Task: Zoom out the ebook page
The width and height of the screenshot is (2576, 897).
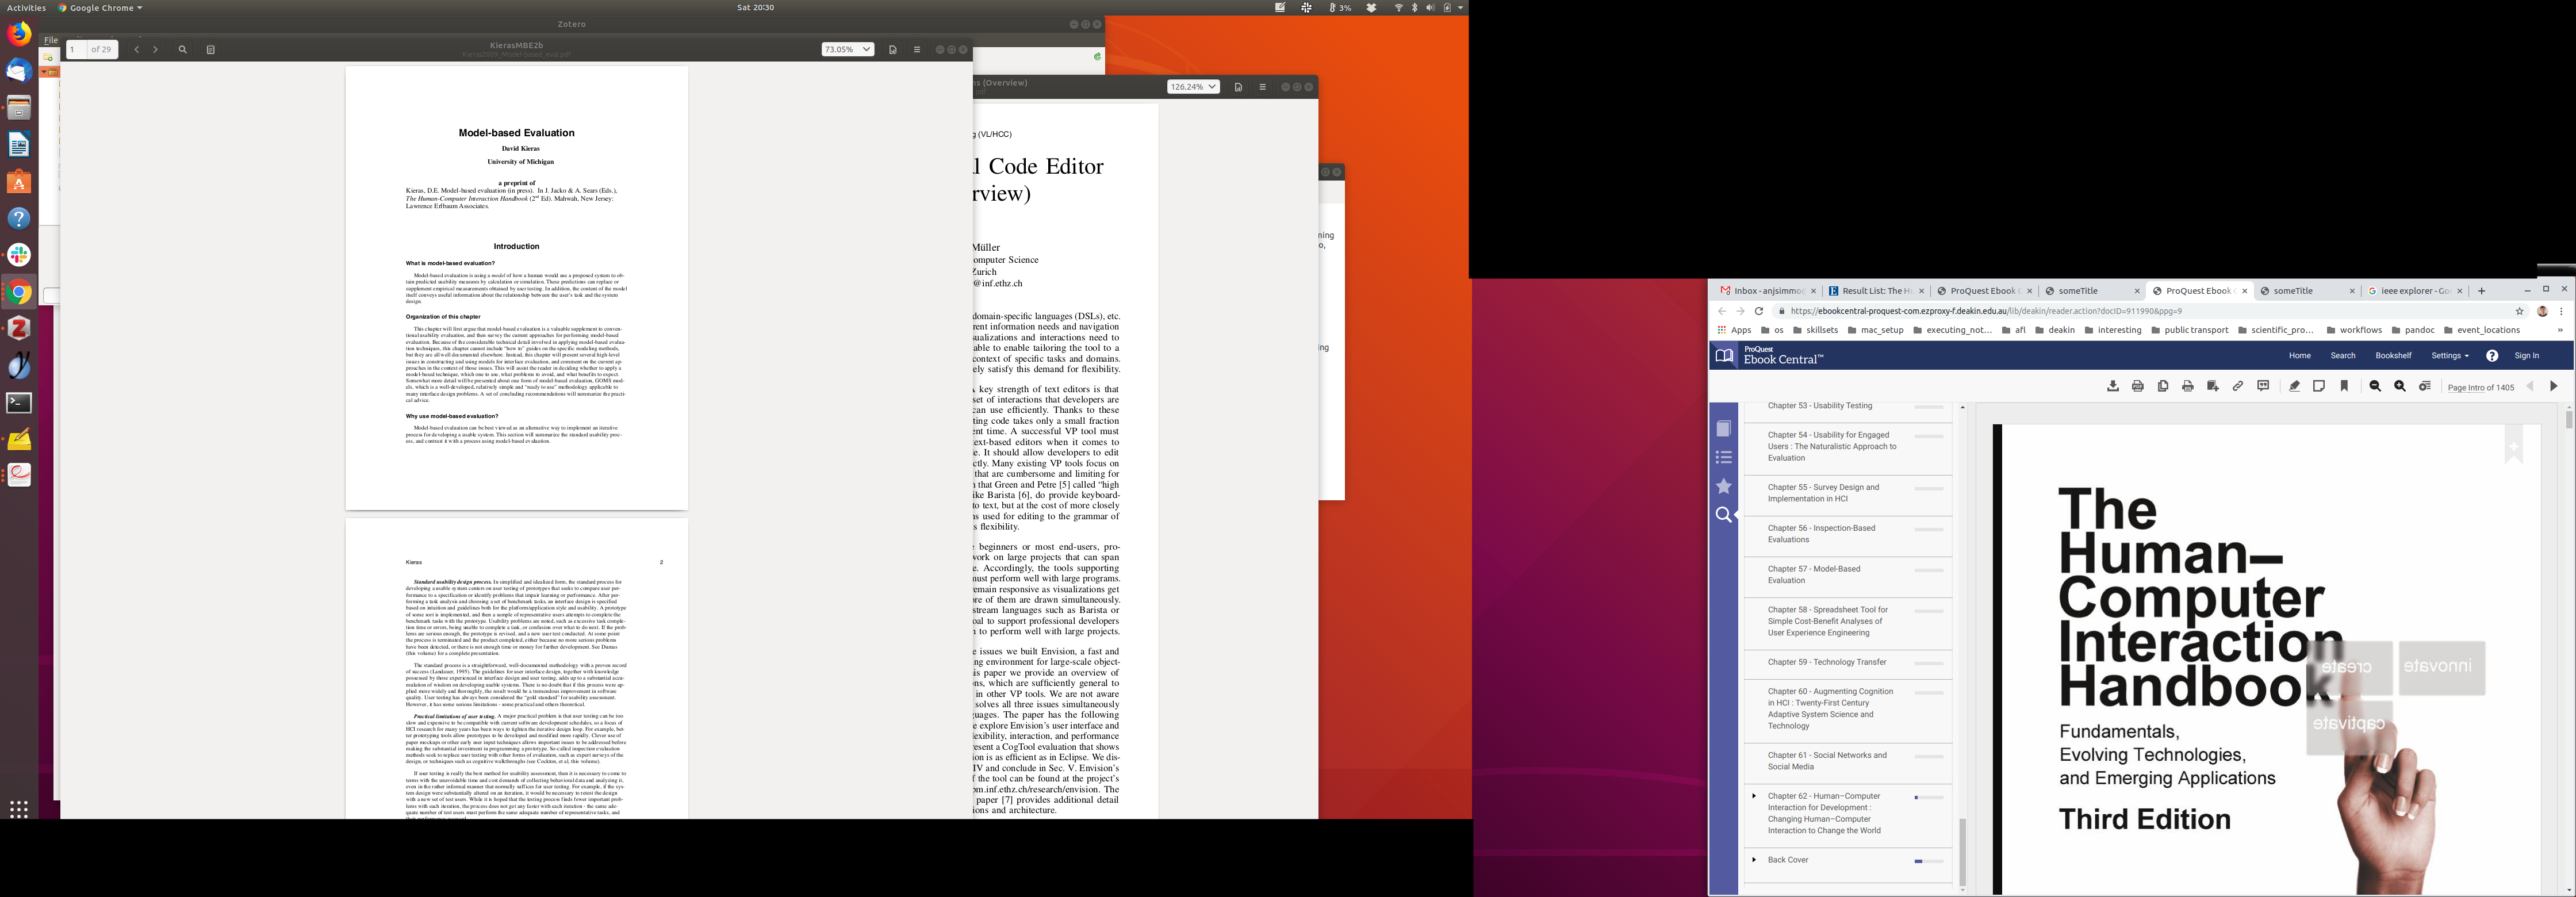Action: [2375, 387]
